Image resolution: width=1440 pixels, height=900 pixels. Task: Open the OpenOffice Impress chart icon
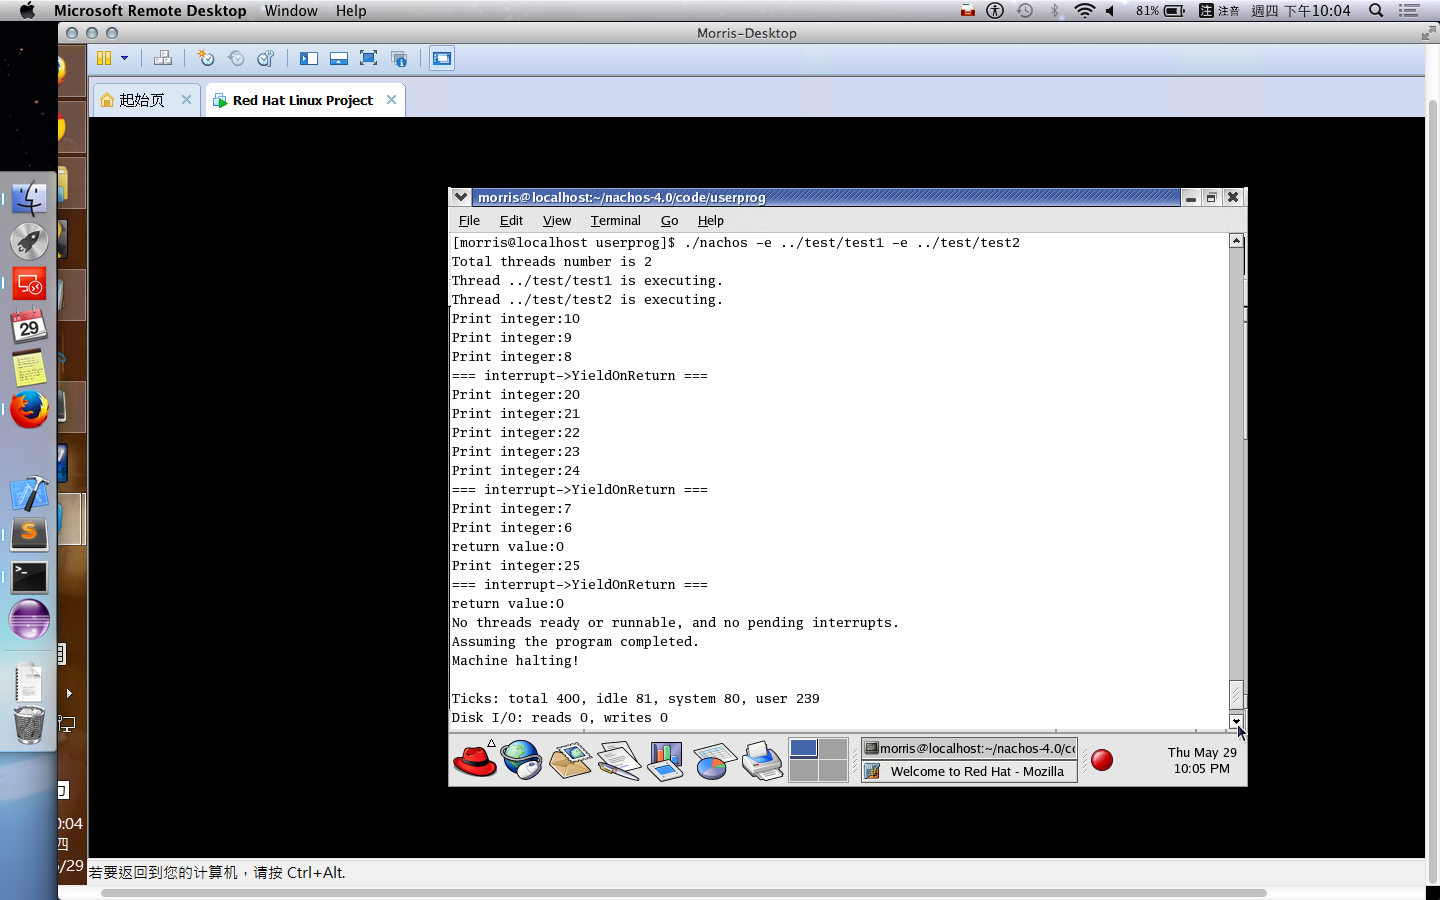pyautogui.click(x=665, y=760)
